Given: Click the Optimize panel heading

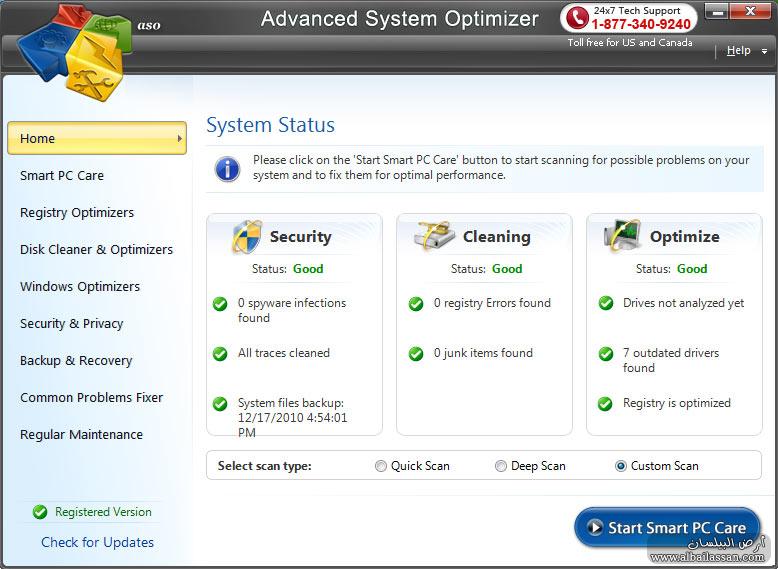Looking at the screenshot, I should pos(685,237).
